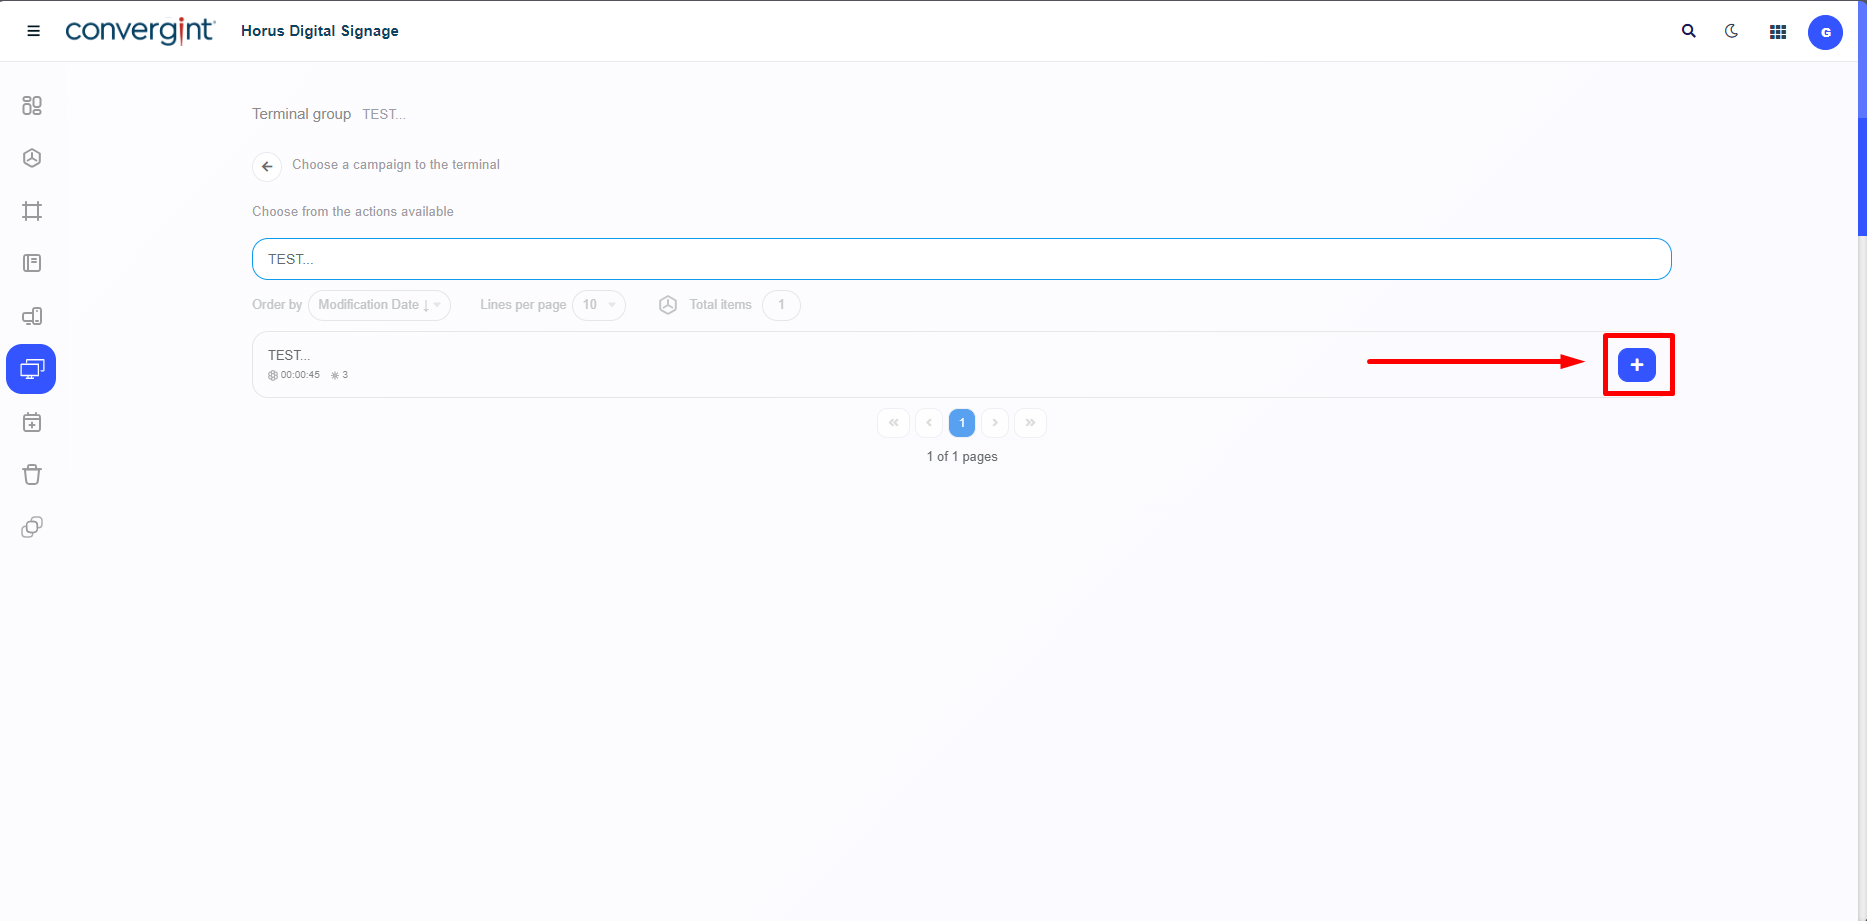Open the Lines per page dropdown
Screen dimensions: 1867x921
598,305
